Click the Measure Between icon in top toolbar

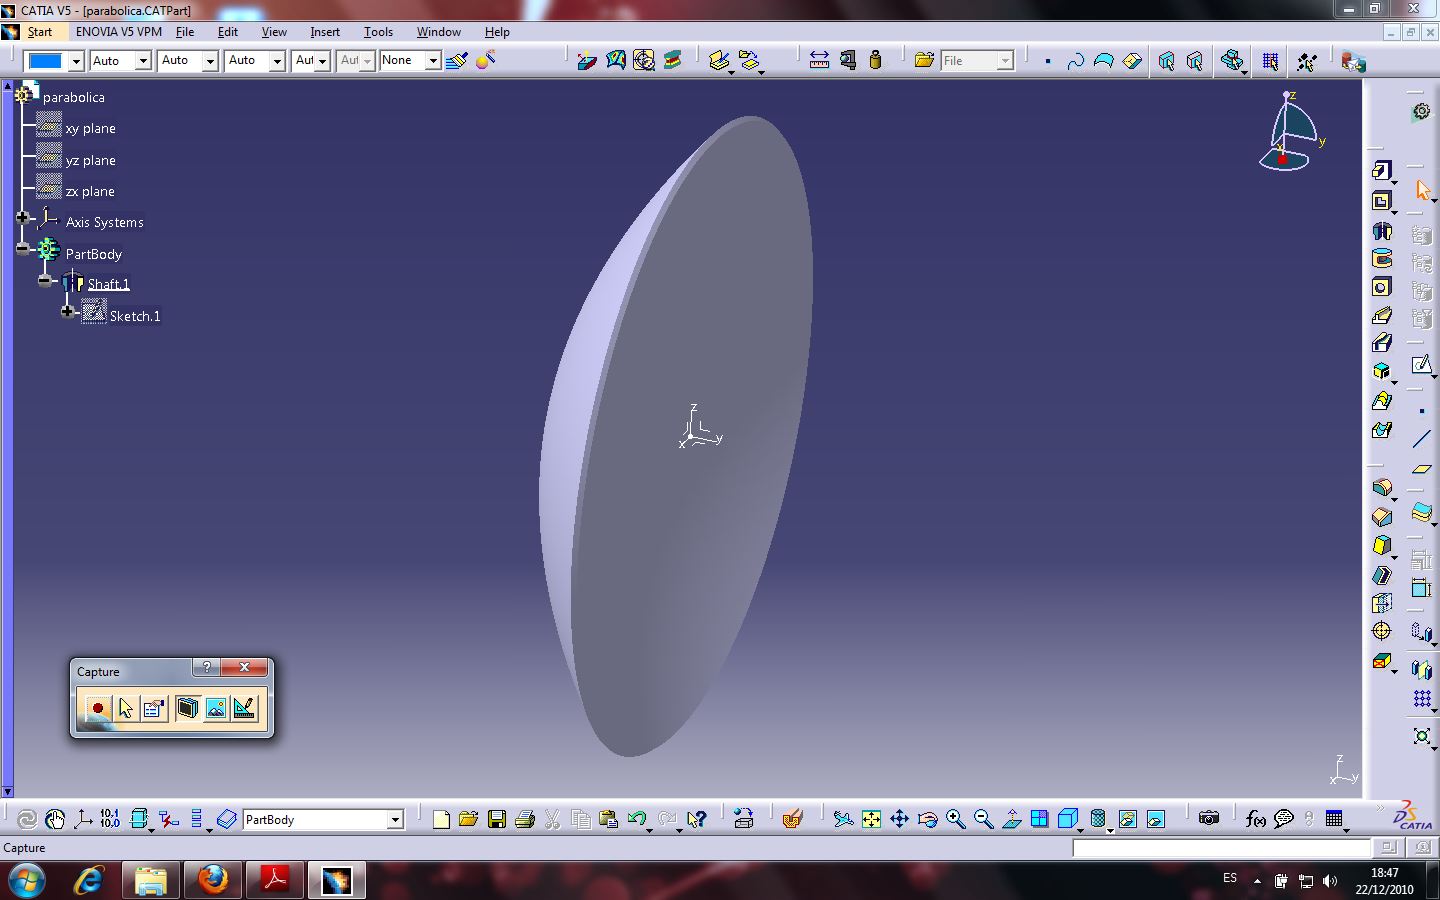point(819,60)
